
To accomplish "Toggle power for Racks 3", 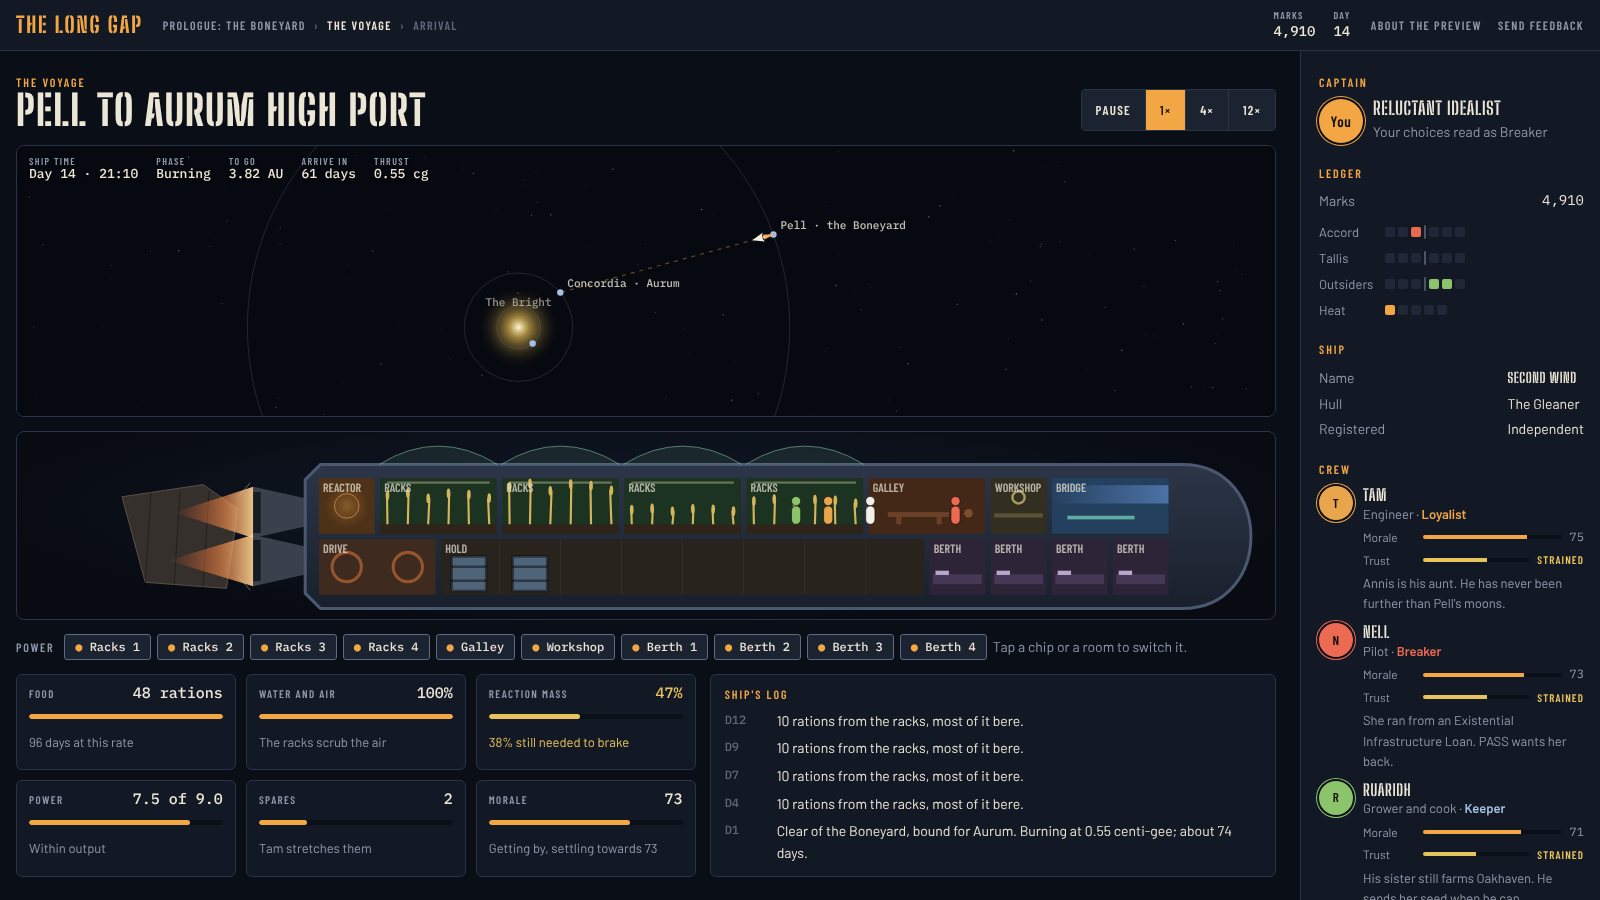I will click(x=293, y=647).
